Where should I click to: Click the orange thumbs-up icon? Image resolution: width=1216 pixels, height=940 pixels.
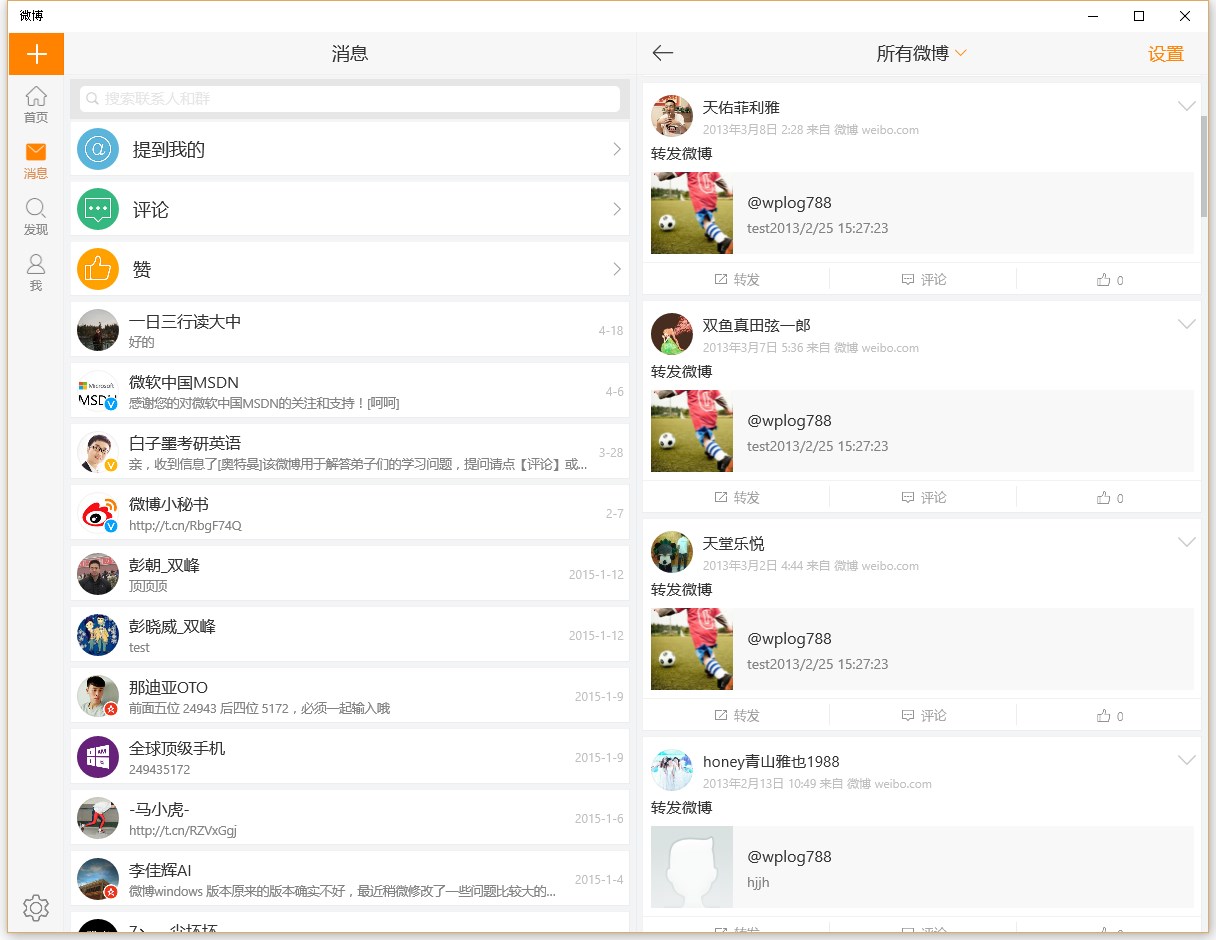(x=98, y=269)
